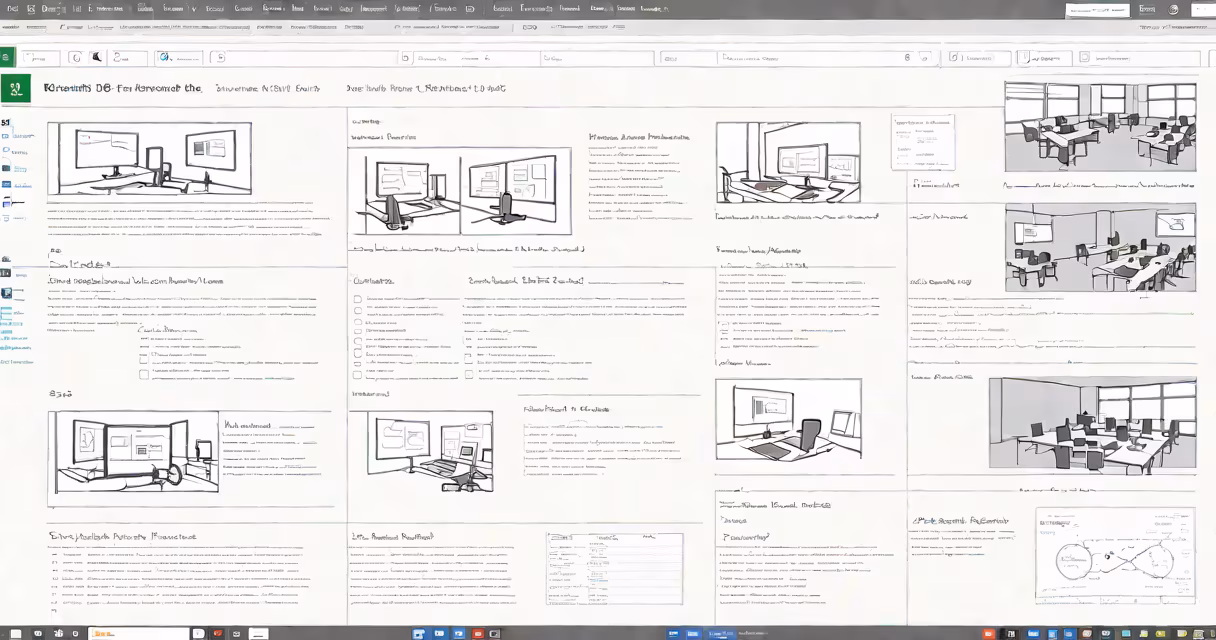Screen dimensions: 1216x640
Task: Open the bottom-left sketch of a framed wall screen
Action: click(133, 452)
